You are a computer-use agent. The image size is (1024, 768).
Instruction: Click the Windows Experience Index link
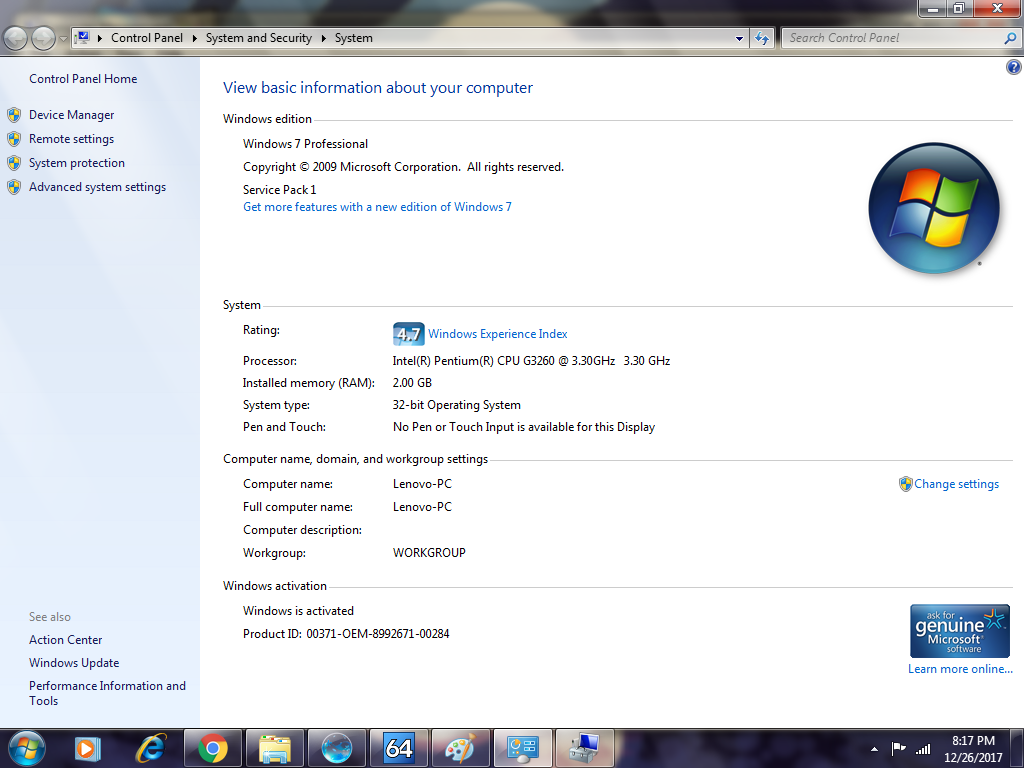(x=497, y=334)
